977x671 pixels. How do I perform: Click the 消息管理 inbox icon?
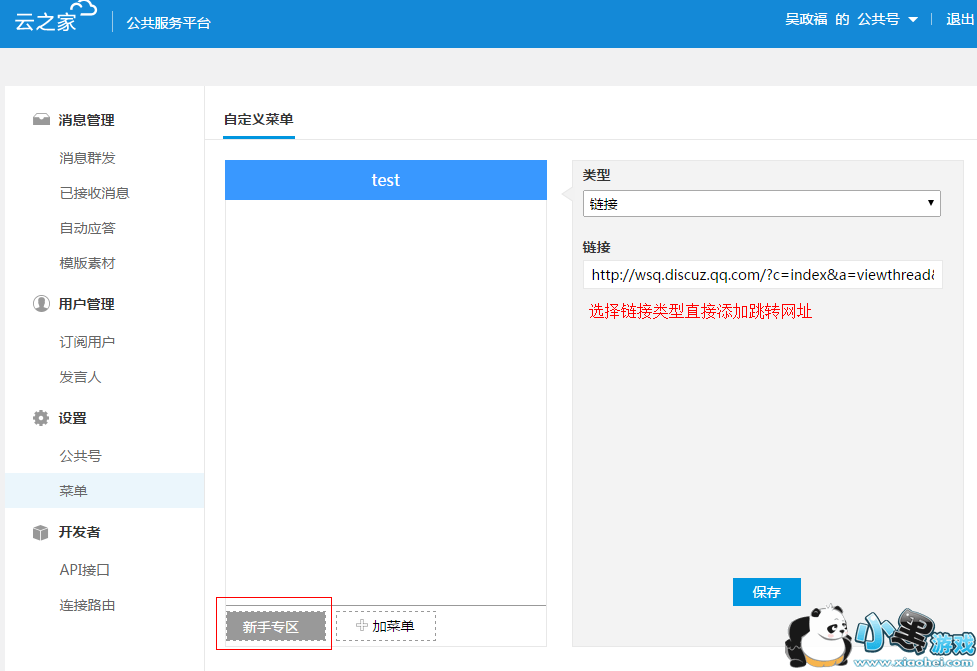pyautogui.click(x=41, y=120)
